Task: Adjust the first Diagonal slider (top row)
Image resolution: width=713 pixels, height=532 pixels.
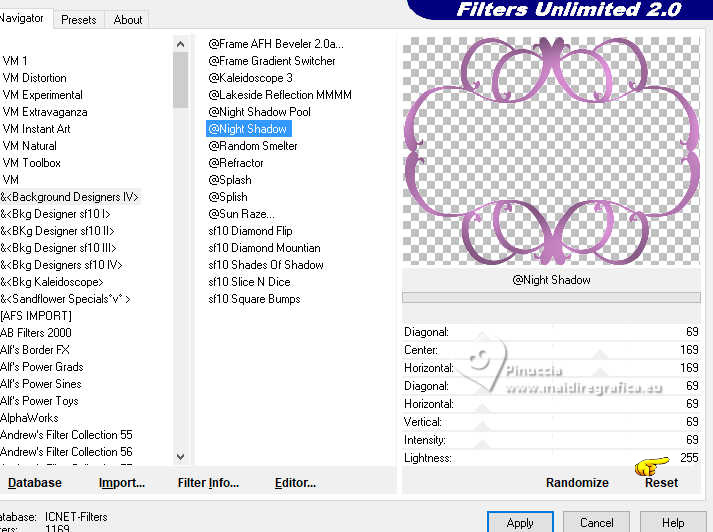Action: [x=551, y=332]
